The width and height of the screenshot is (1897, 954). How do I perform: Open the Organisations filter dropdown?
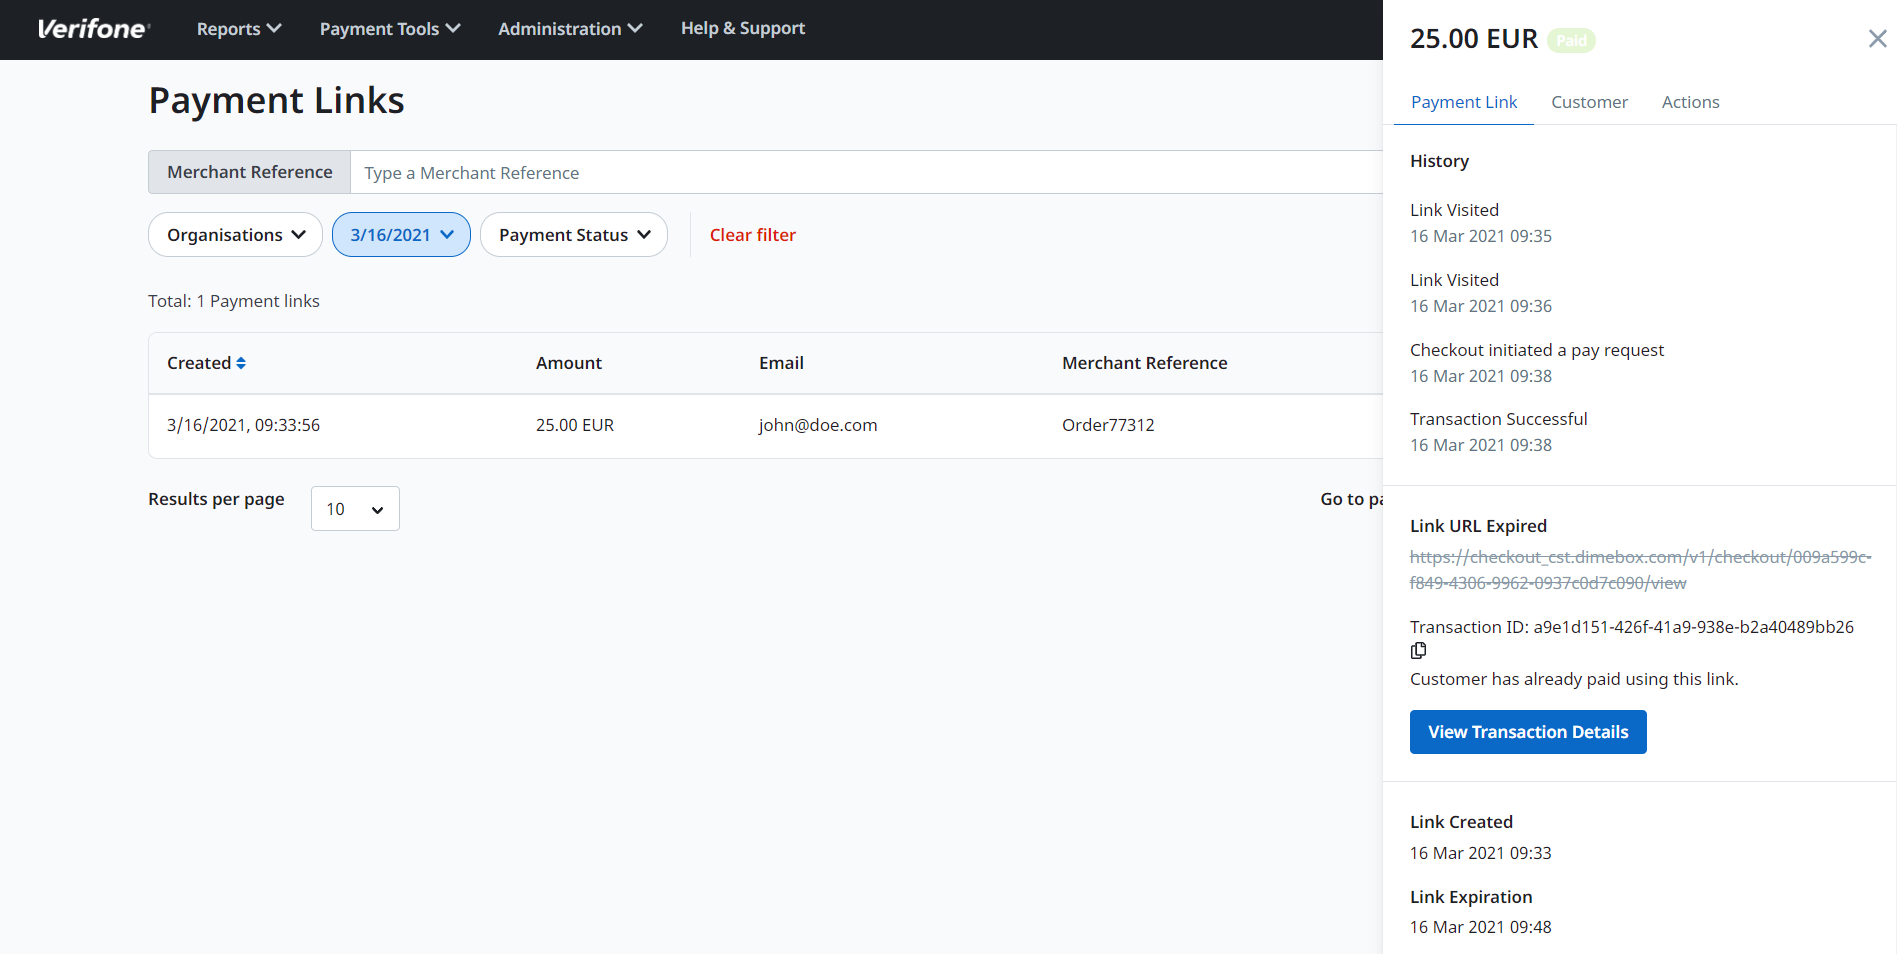tap(235, 234)
